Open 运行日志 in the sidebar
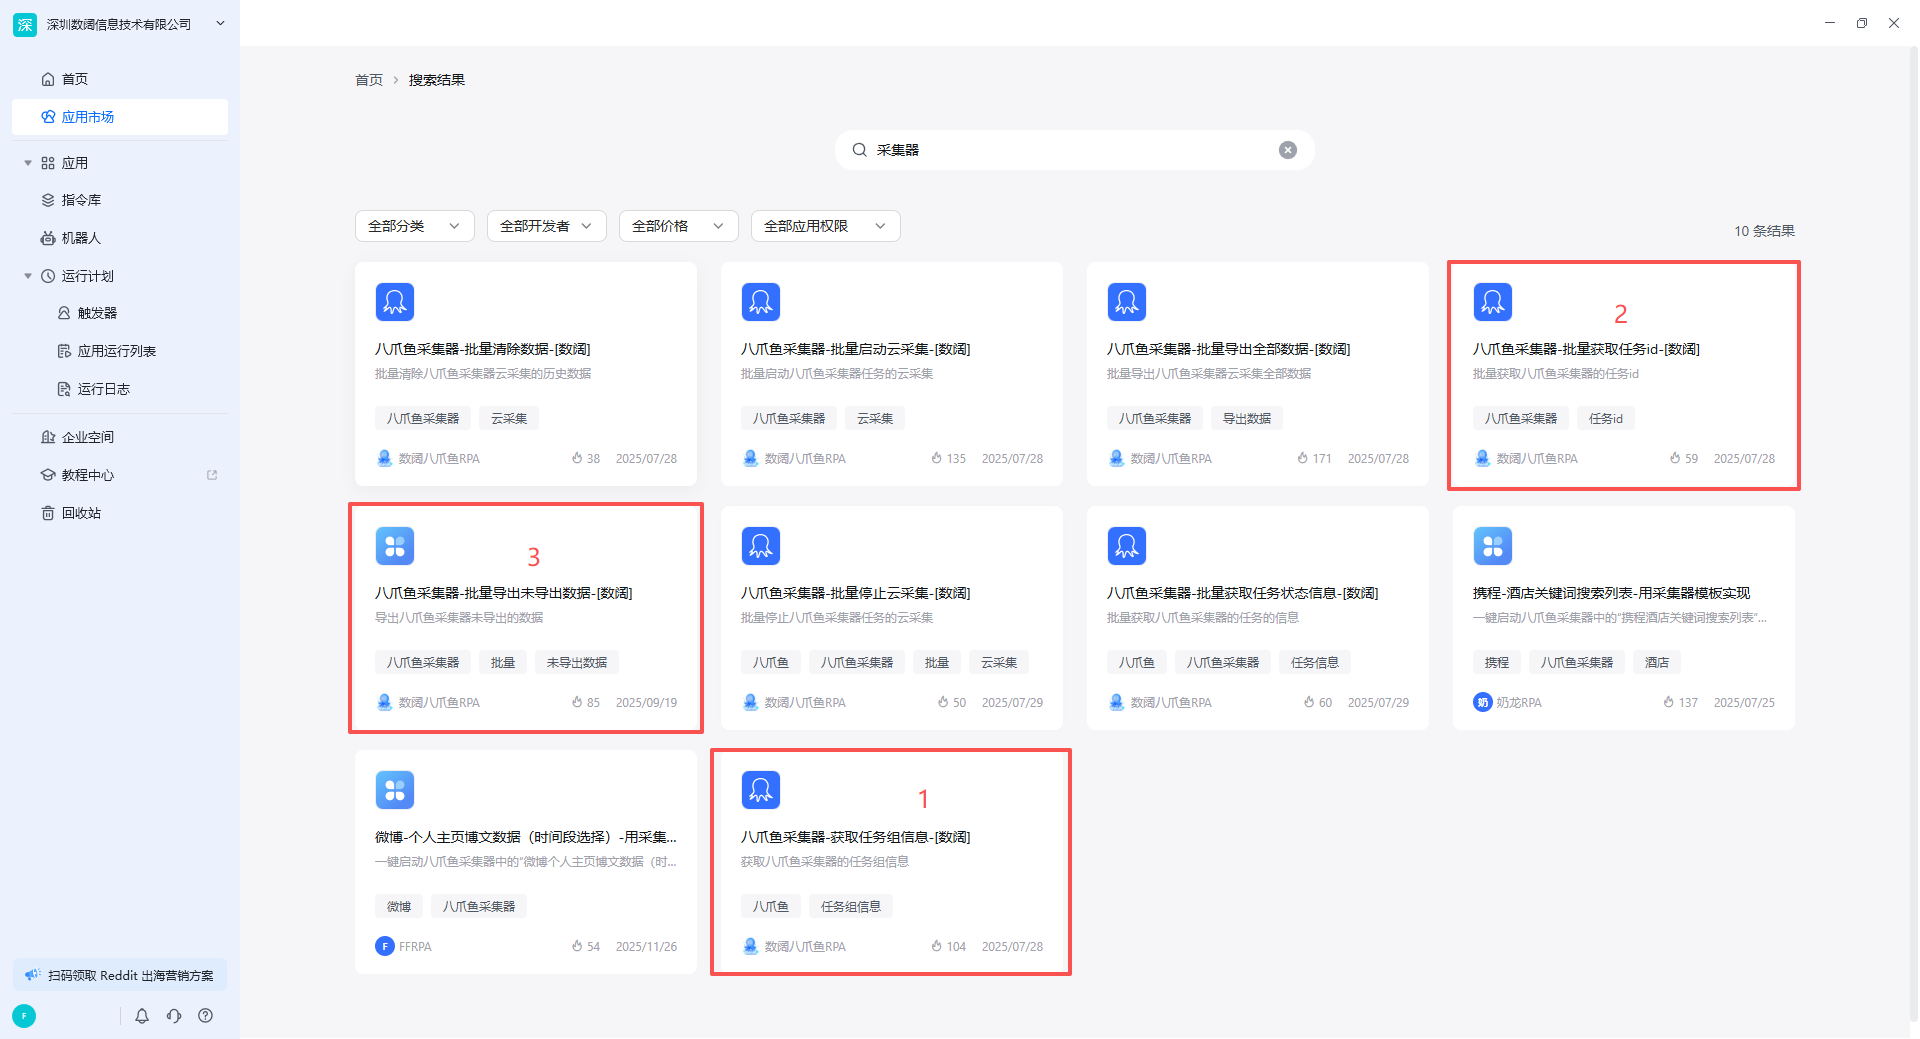The image size is (1920, 1039). (120, 389)
